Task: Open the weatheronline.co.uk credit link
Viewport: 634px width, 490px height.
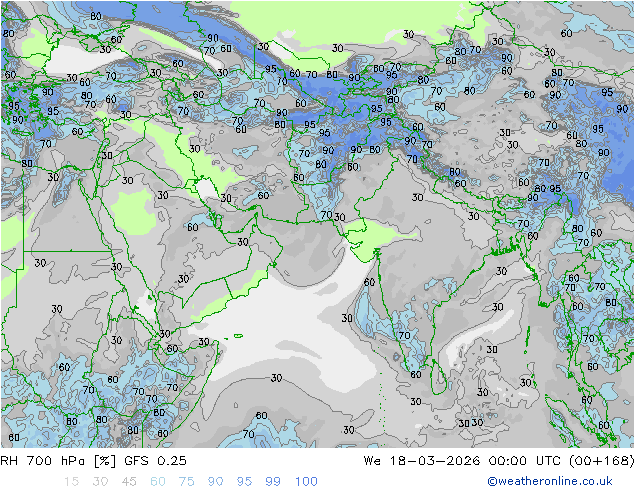Action: [550, 481]
